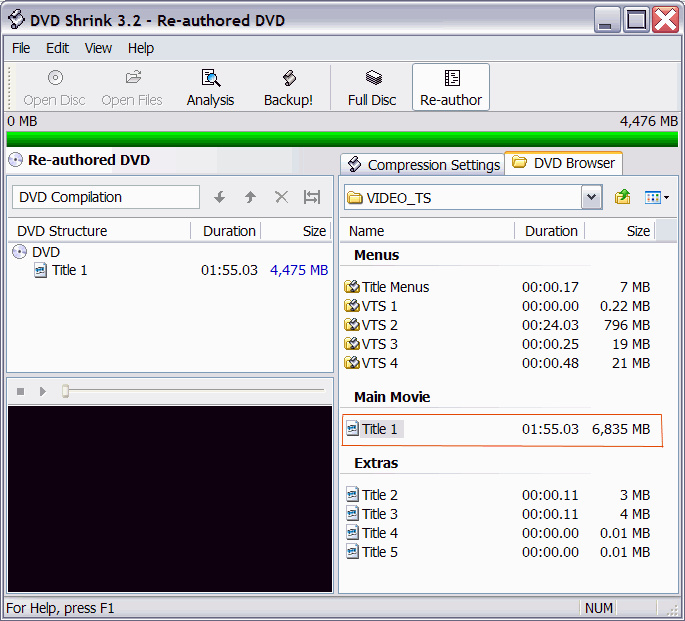Screen dimensions: 685x621
Task: Click the stop playback button
Action: 20,391
